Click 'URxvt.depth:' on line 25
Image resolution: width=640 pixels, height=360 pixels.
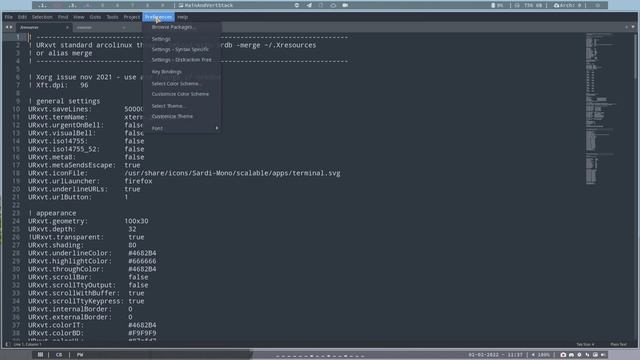52,229
